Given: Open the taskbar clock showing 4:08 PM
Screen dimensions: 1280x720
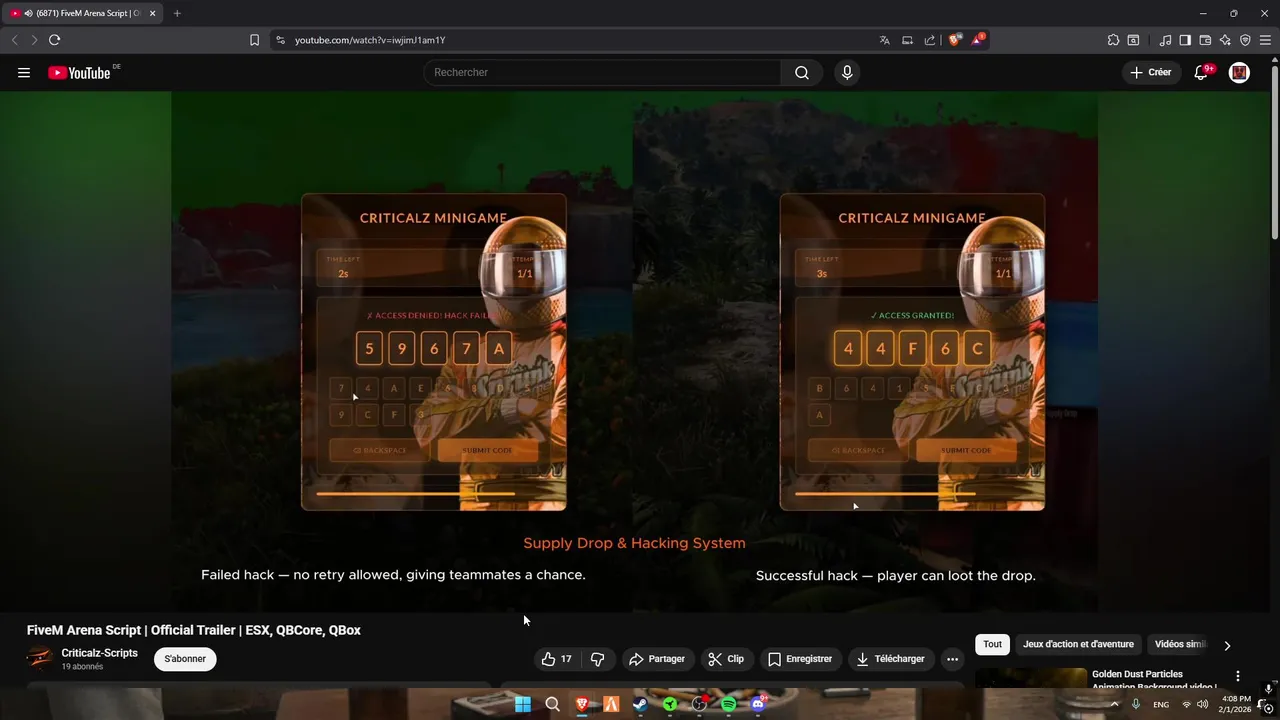Looking at the screenshot, I should [x=1236, y=704].
